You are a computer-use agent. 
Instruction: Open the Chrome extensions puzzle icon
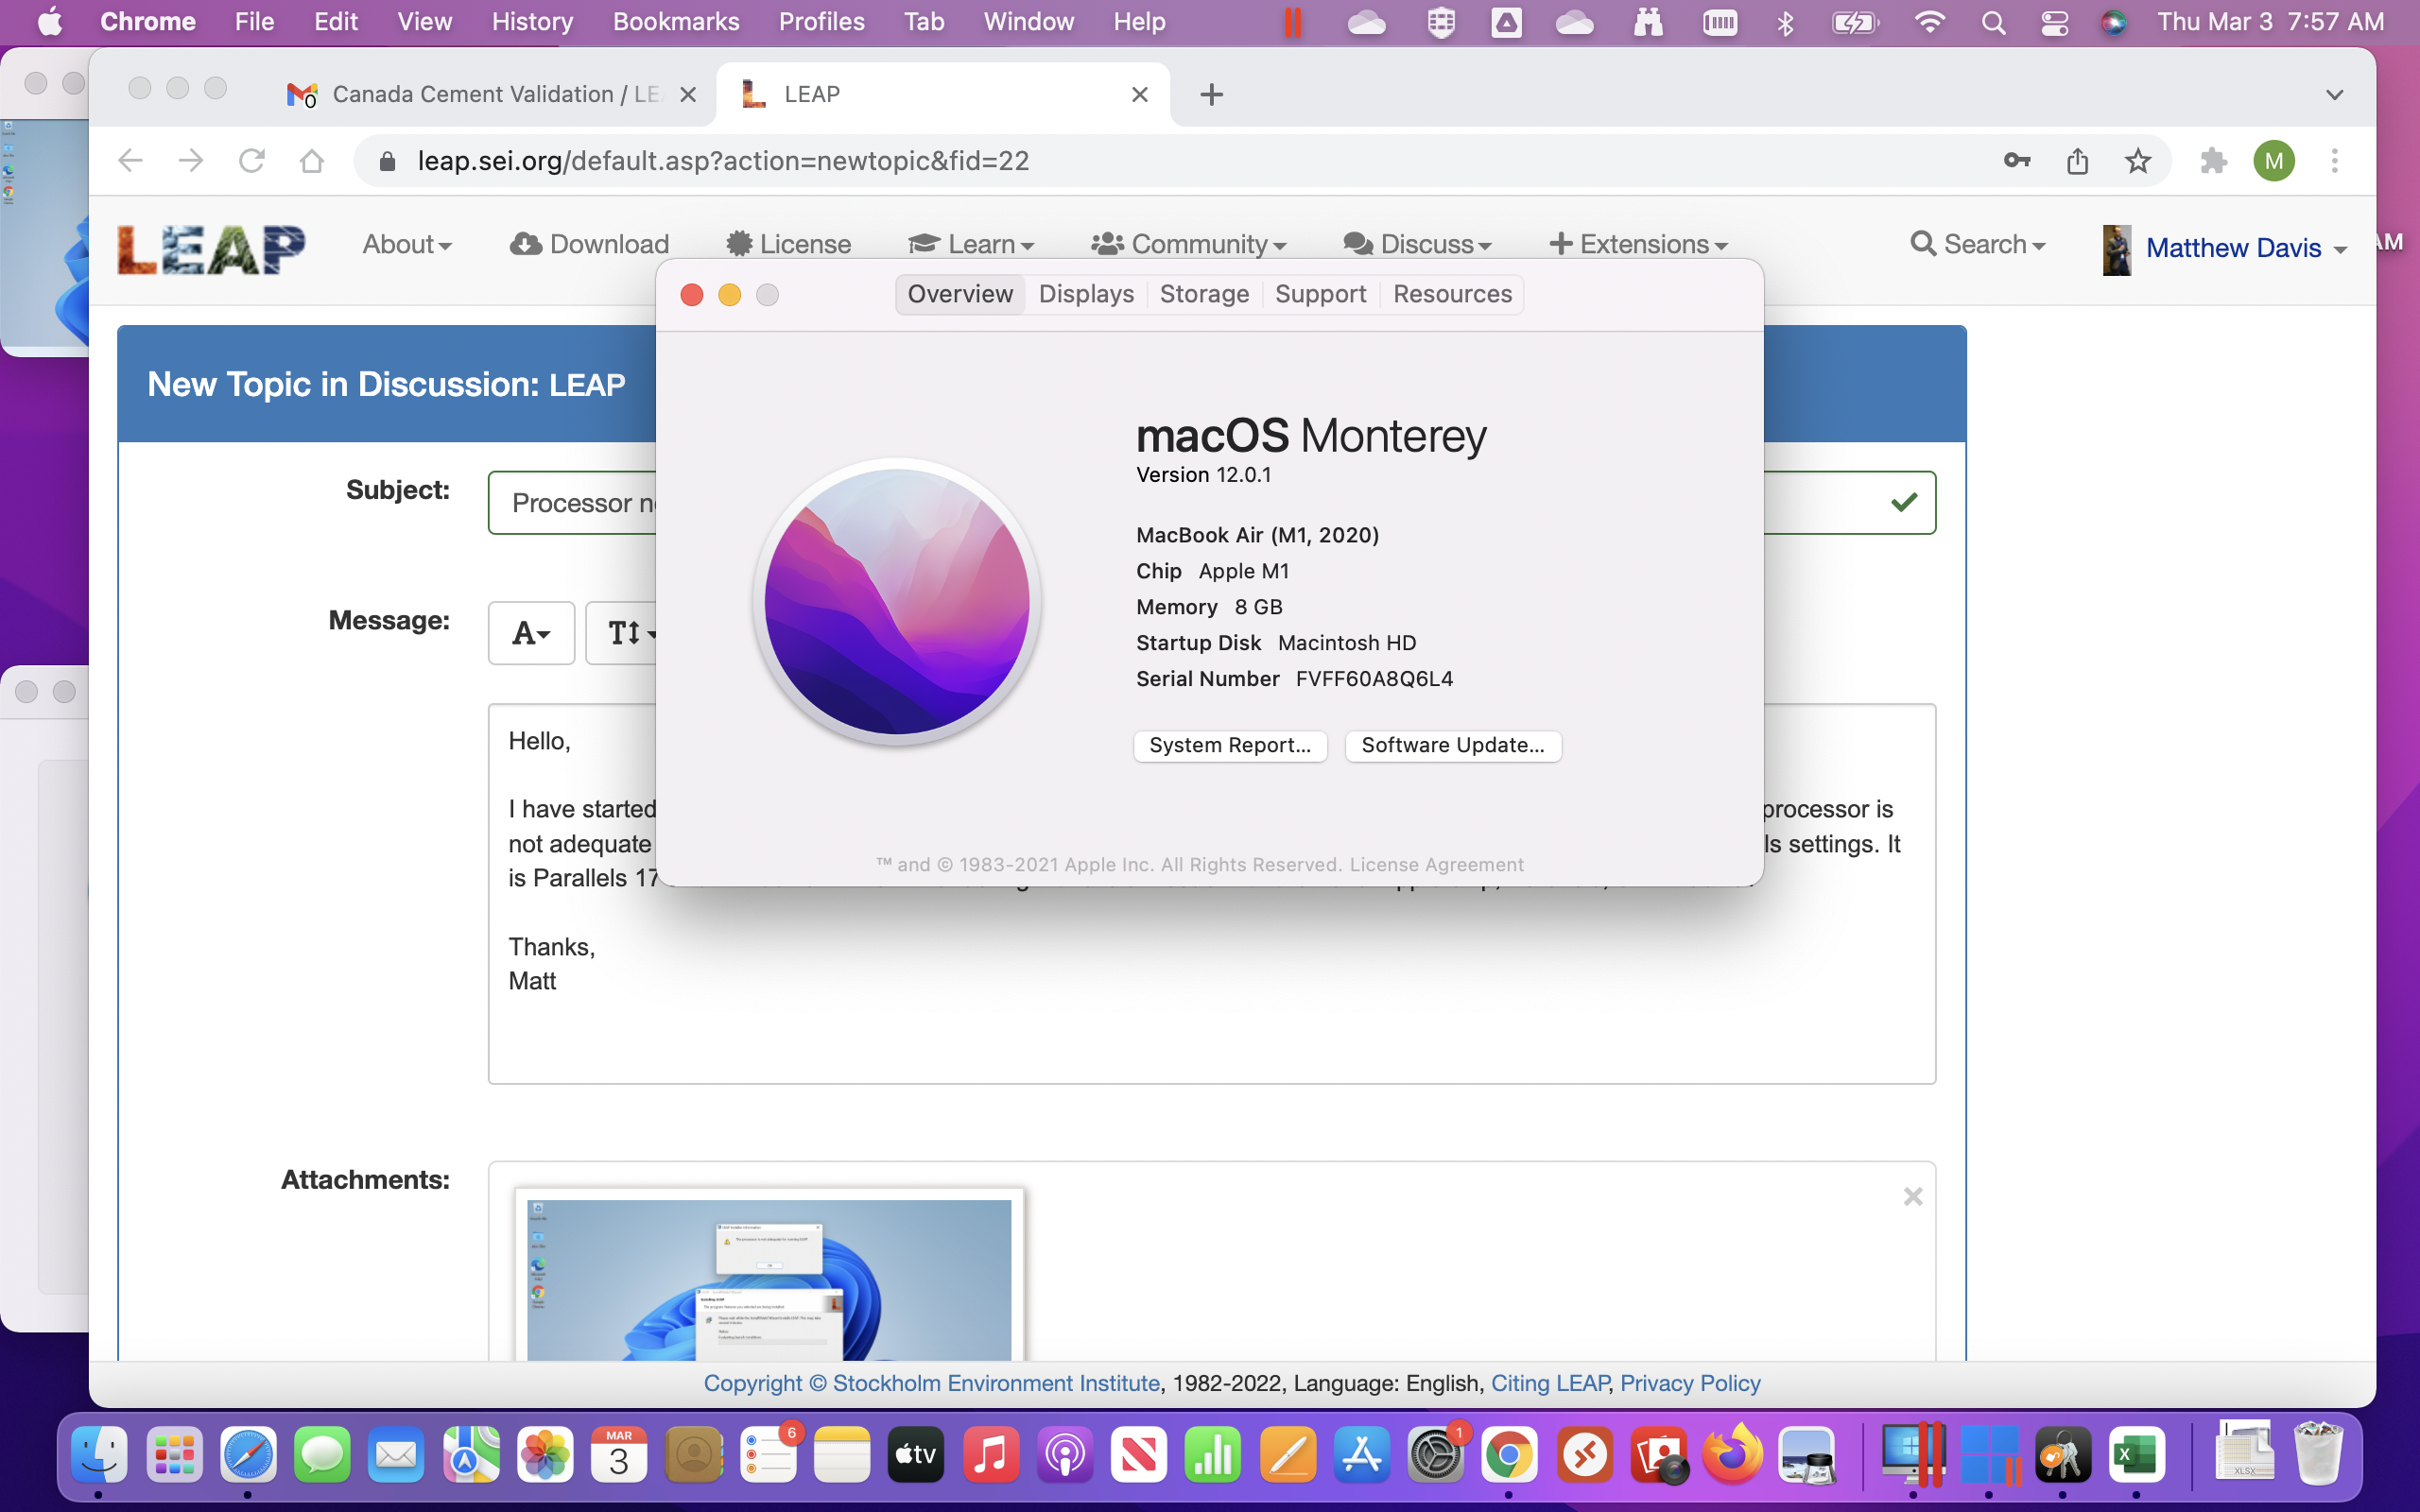pos(2214,161)
